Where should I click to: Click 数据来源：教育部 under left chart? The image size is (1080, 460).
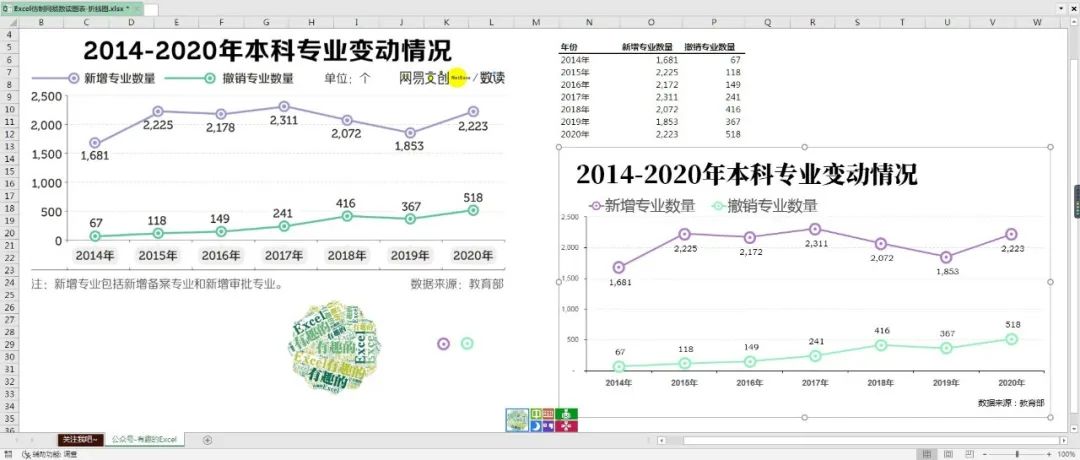click(457, 283)
